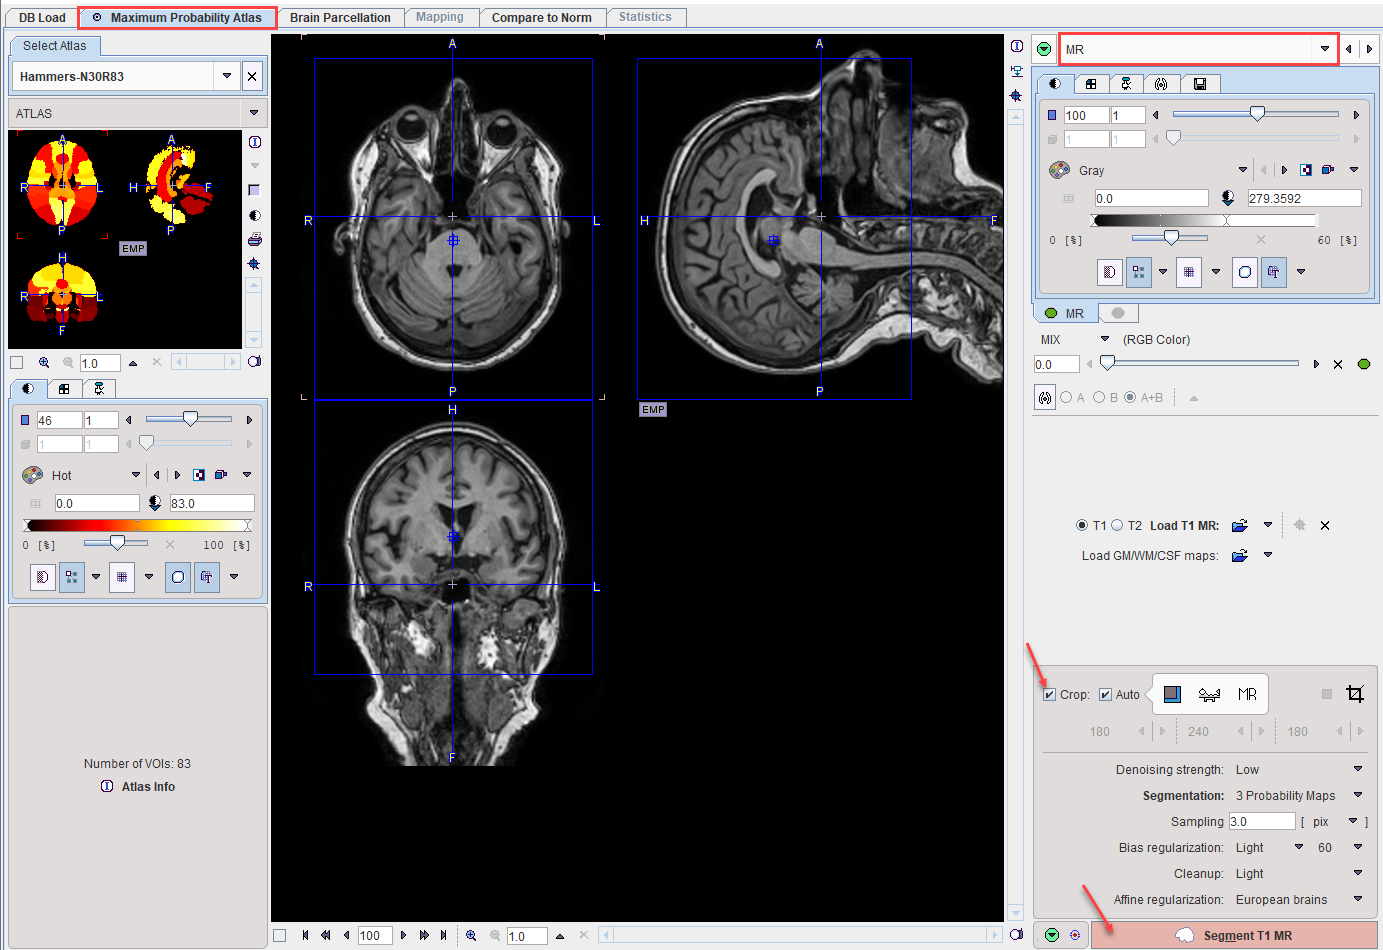Toggle the checkbox at bottom-left of main viewer
This screenshot has width=1383, height=950.
pyautogui.click(x=280, y=935)
